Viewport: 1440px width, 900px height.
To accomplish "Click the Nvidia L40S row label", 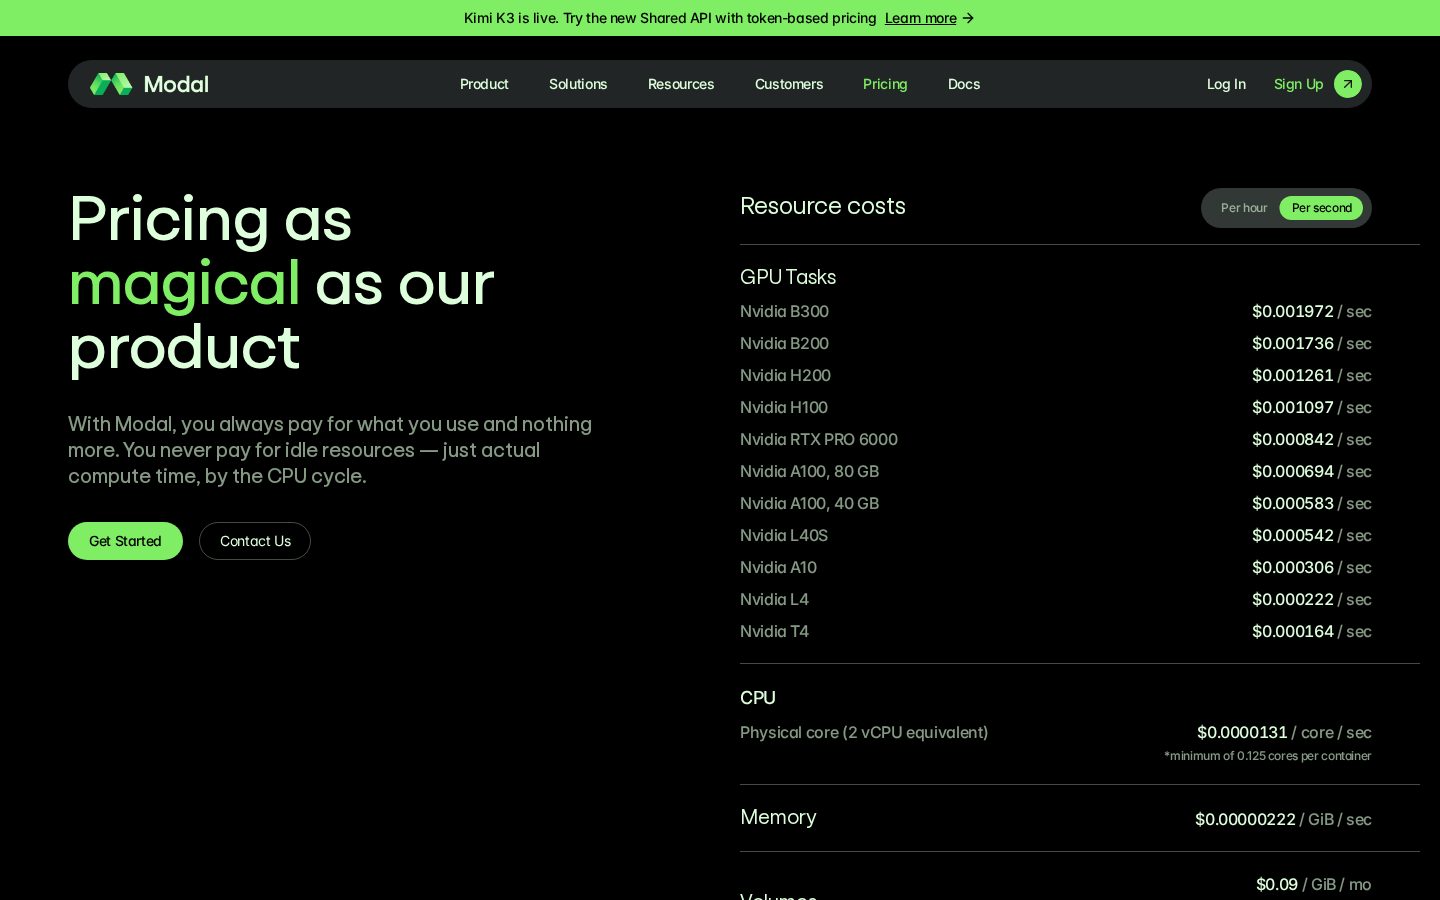I will (784, 535).
